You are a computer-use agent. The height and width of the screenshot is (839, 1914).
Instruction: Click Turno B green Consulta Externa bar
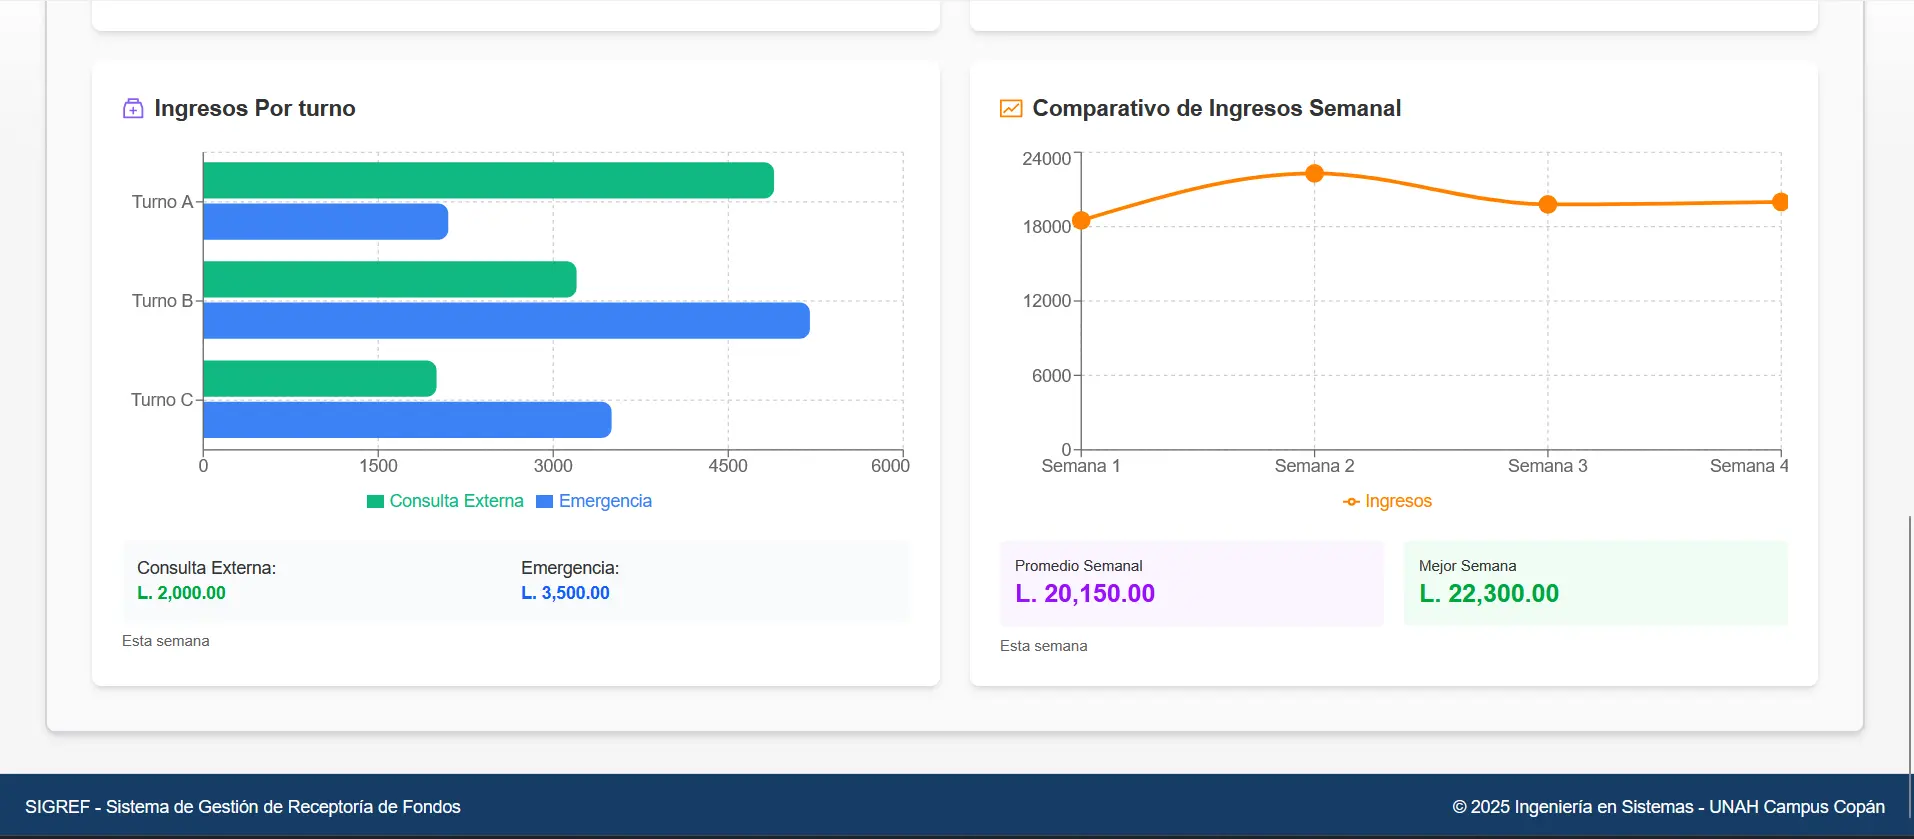click(x=389, y=279)
